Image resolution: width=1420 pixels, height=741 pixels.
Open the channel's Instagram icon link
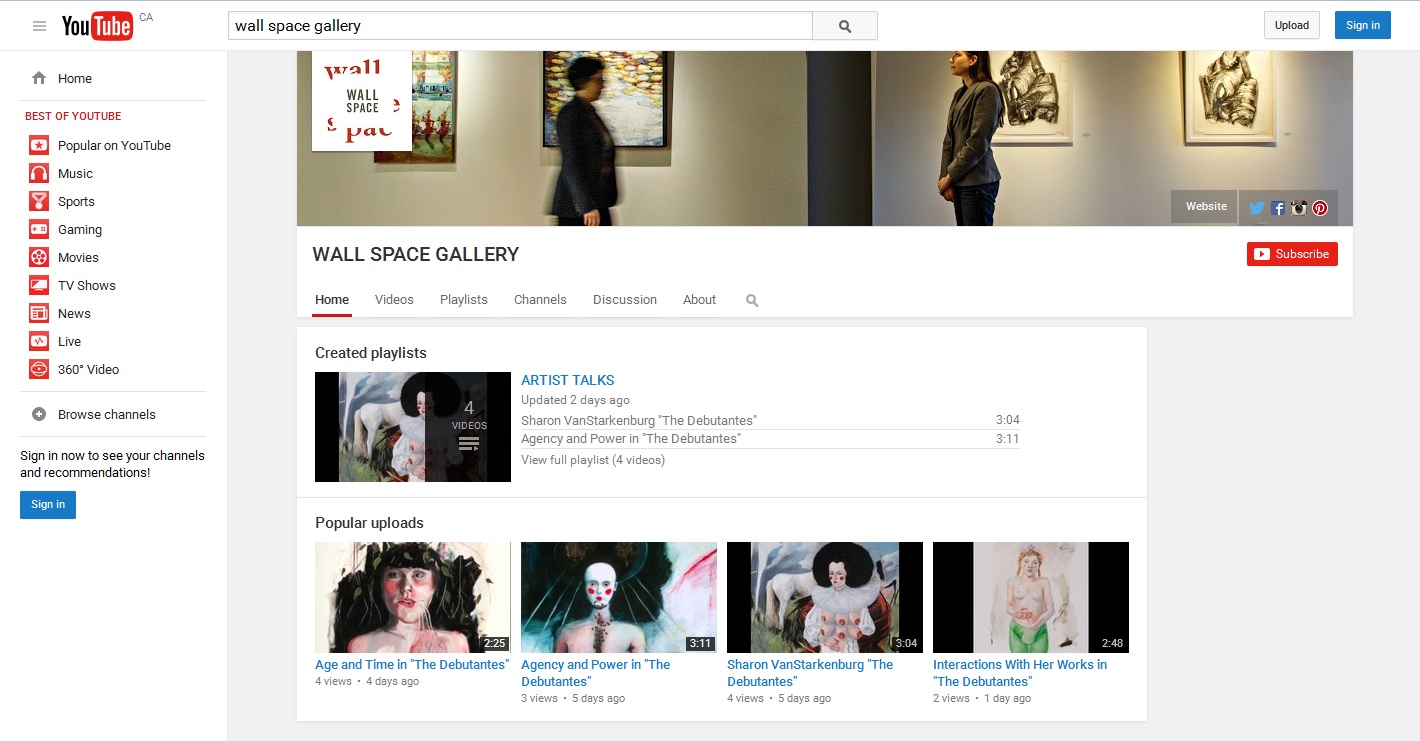point(1299,208)
